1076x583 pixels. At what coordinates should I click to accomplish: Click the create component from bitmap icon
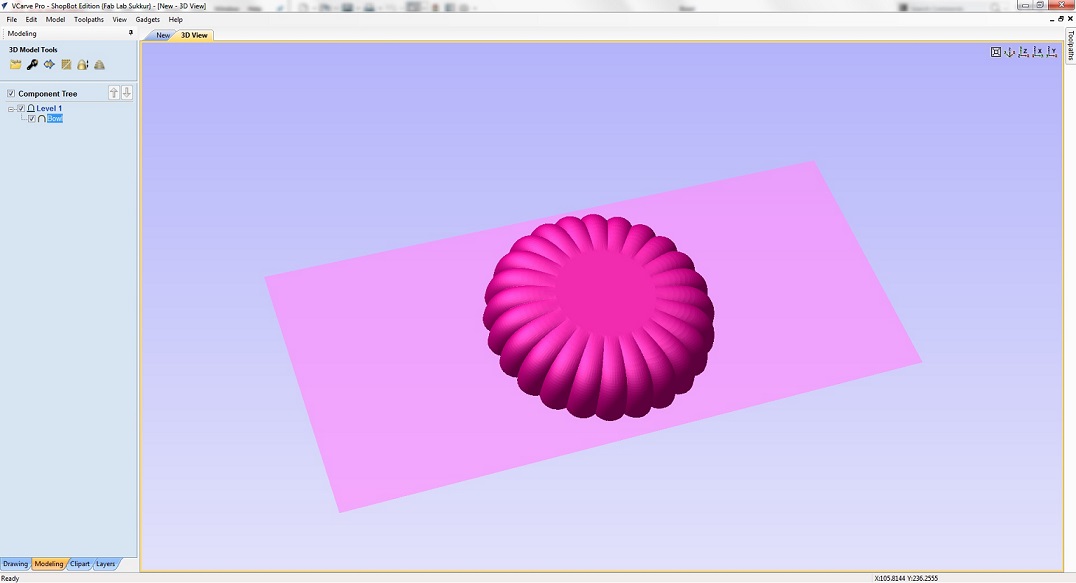pos(67,64)
